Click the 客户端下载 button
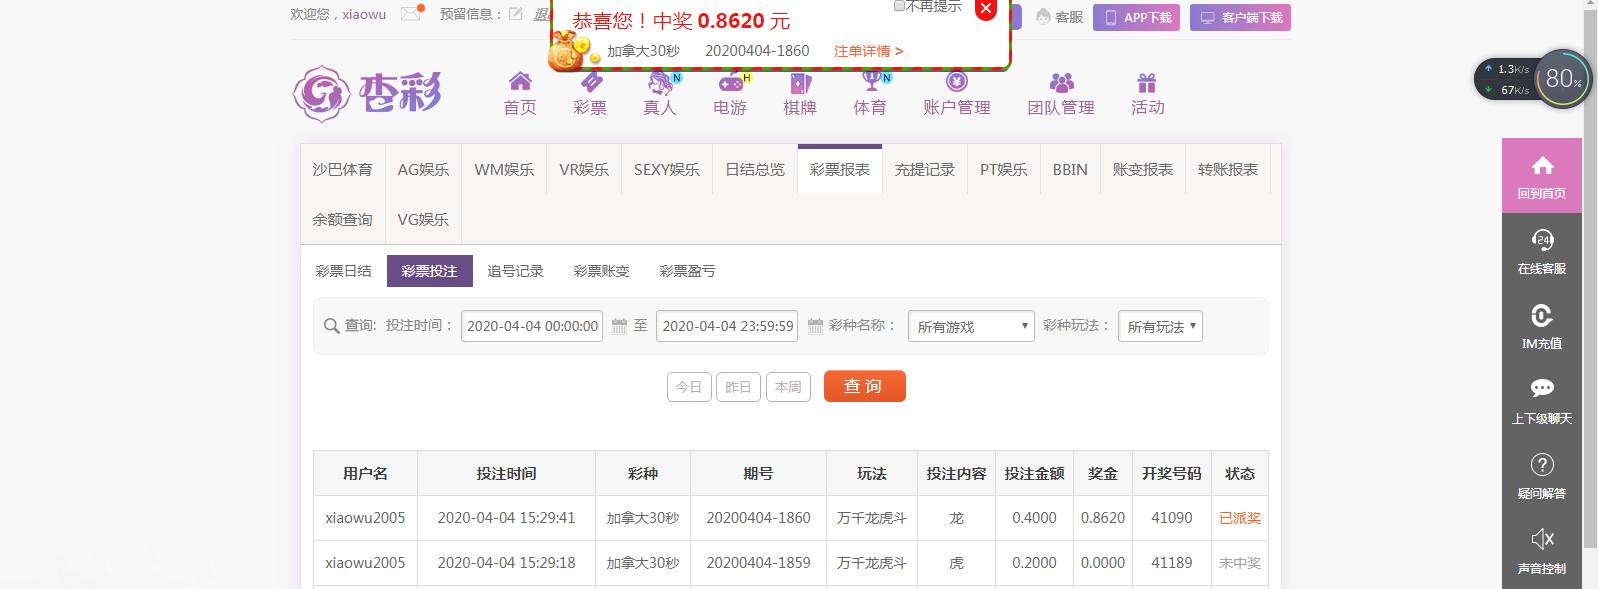The image size is (1598, 589). [x=1240, y=18]
